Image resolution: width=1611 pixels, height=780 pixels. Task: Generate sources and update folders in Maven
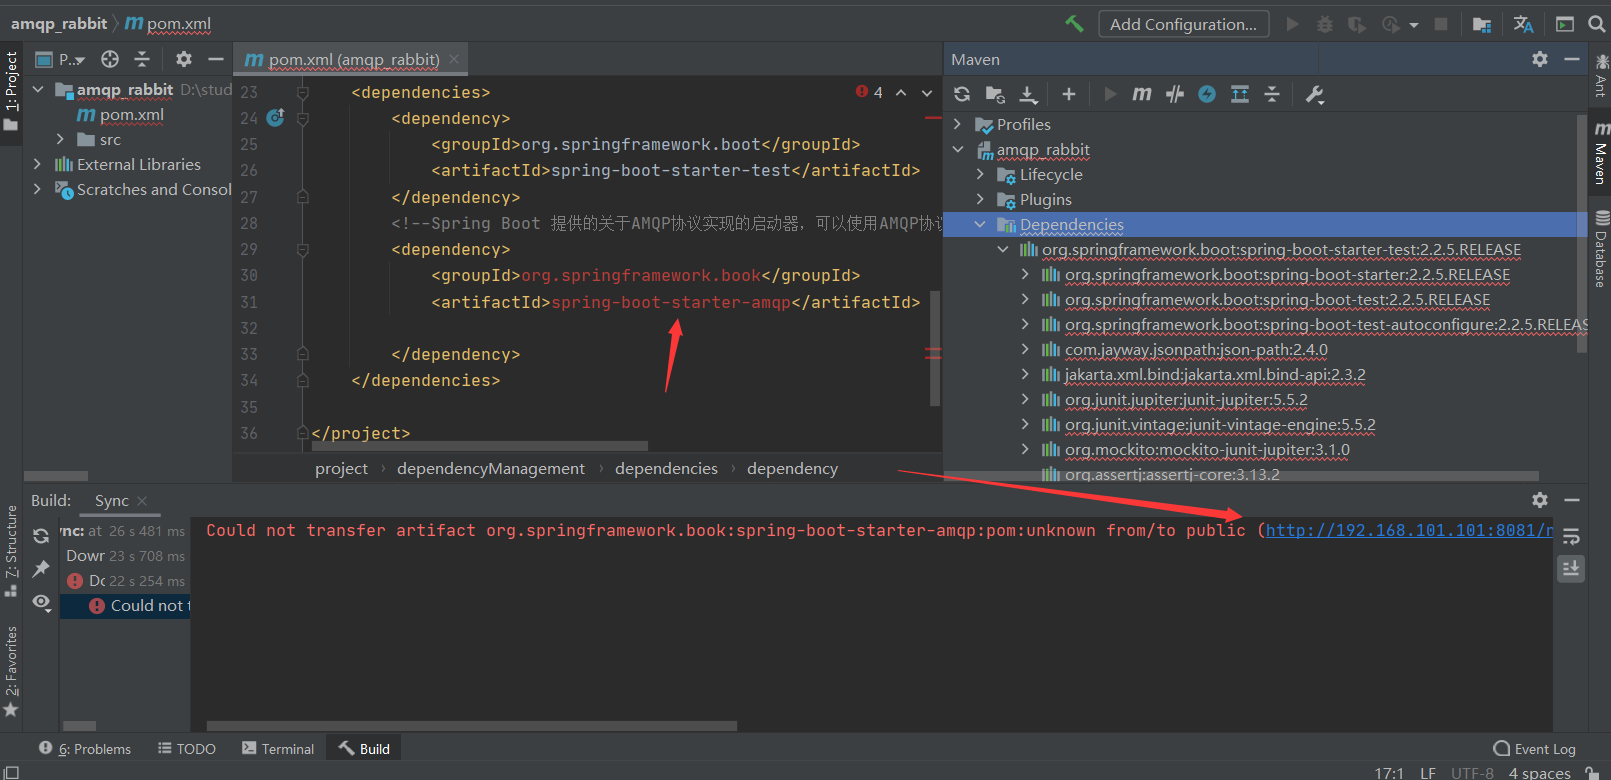(995, 94)
